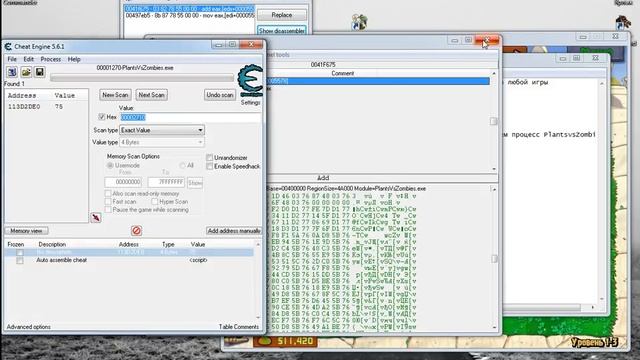The width and height of the screenshot is (640, 360).
Task: Click the Address column header in results
Action: tap(22, 96)
